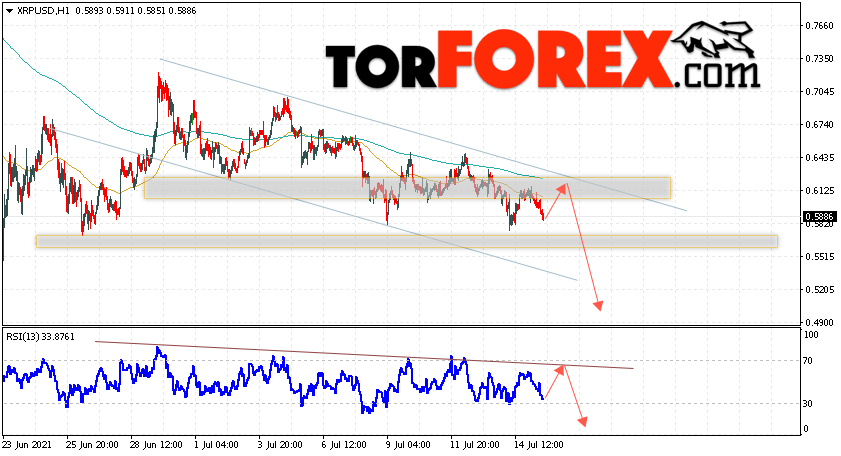Image resolution: width=841 pixels, height=456 pixels.
Task: Select the 3 Jul 20:00 time label
Action: point(281,445)
